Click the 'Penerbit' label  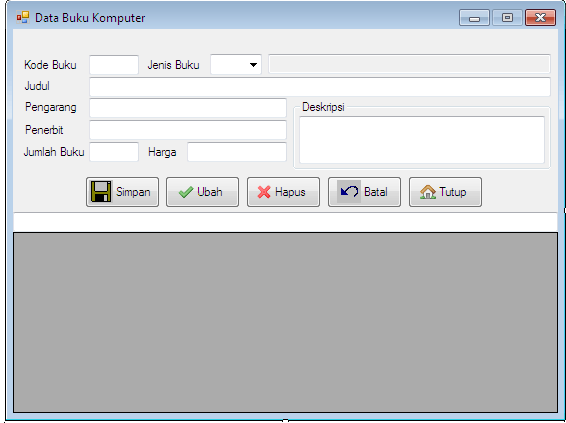[x=44, y=130]
